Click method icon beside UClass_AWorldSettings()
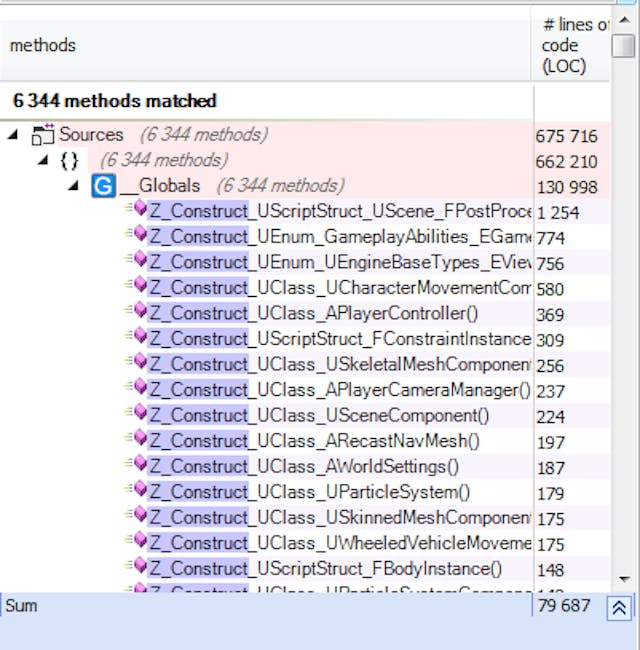 point(137,466)
